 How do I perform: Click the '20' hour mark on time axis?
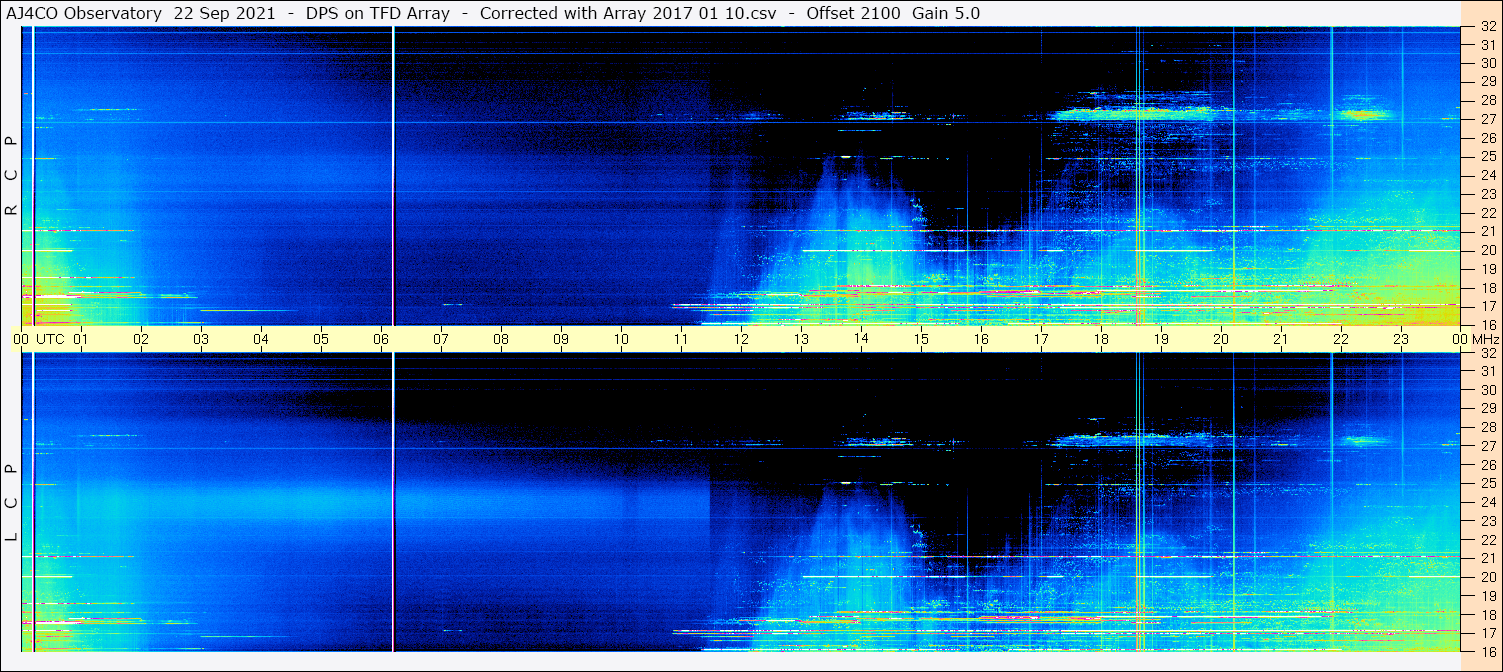pyautogui.click(x=1221, y=339)
